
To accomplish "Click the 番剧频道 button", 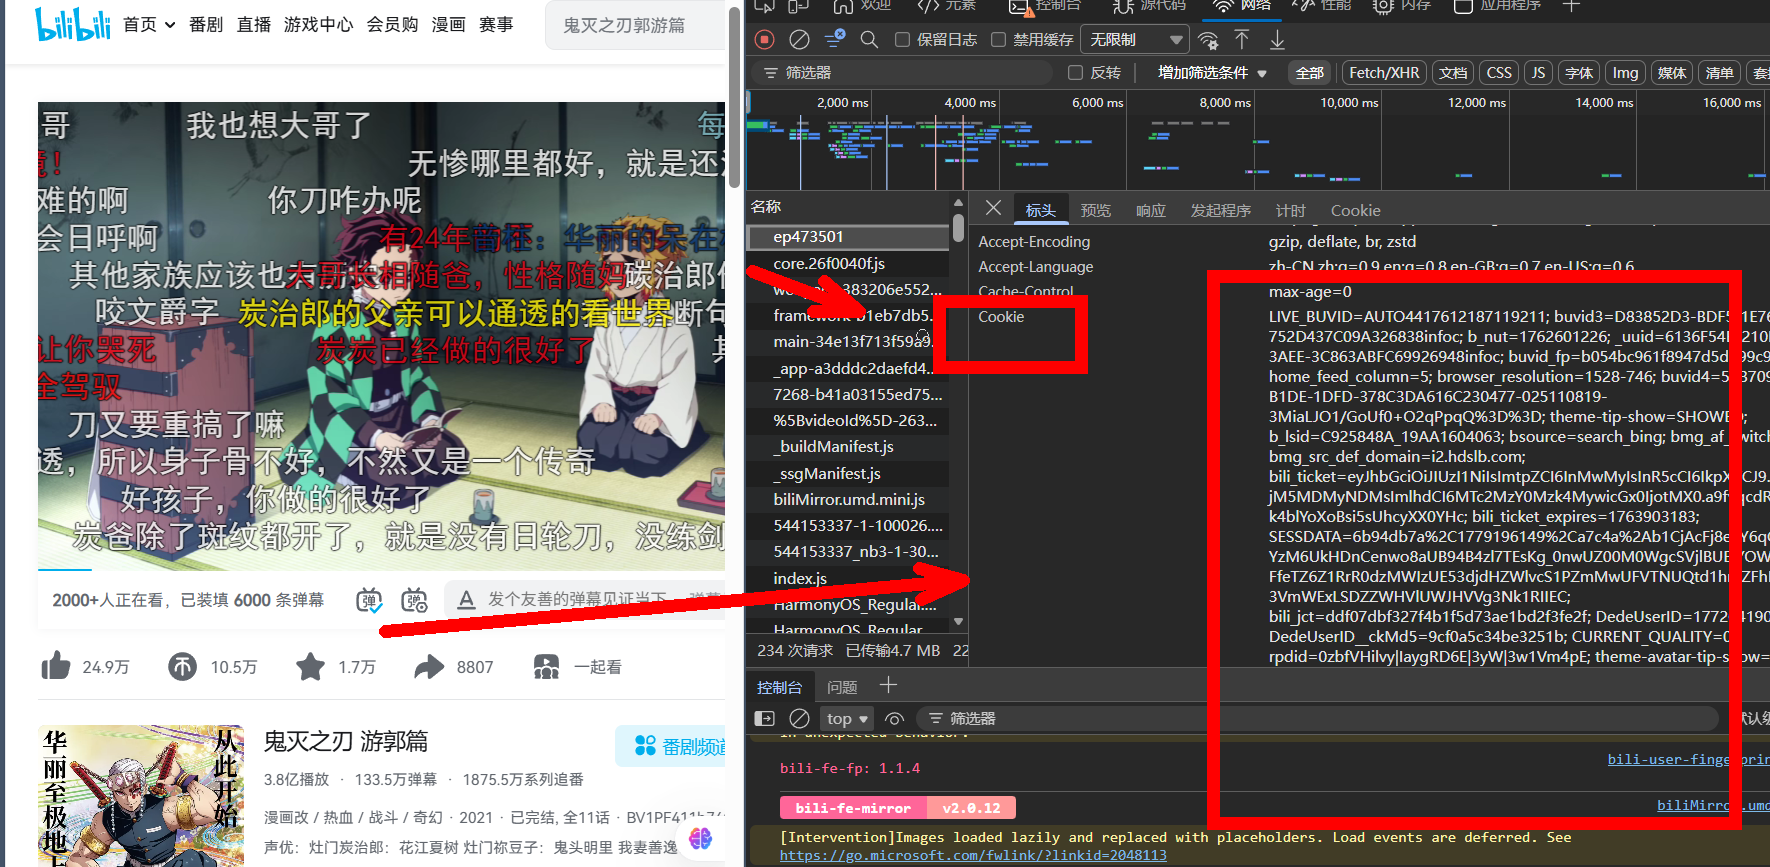I will click(x=672, y=746).
